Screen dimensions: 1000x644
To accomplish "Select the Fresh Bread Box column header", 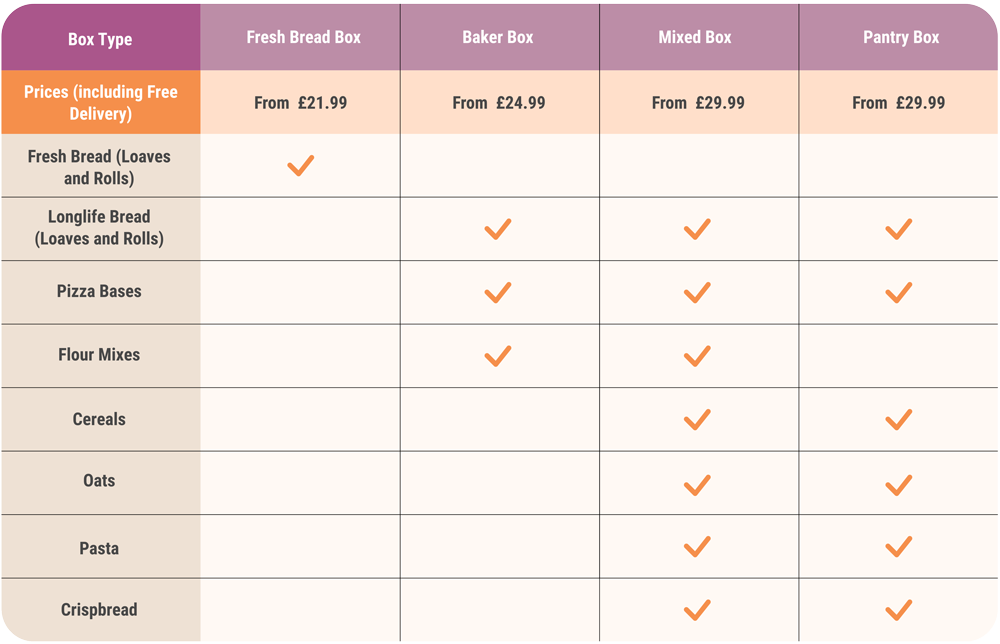I will point(303,38).
